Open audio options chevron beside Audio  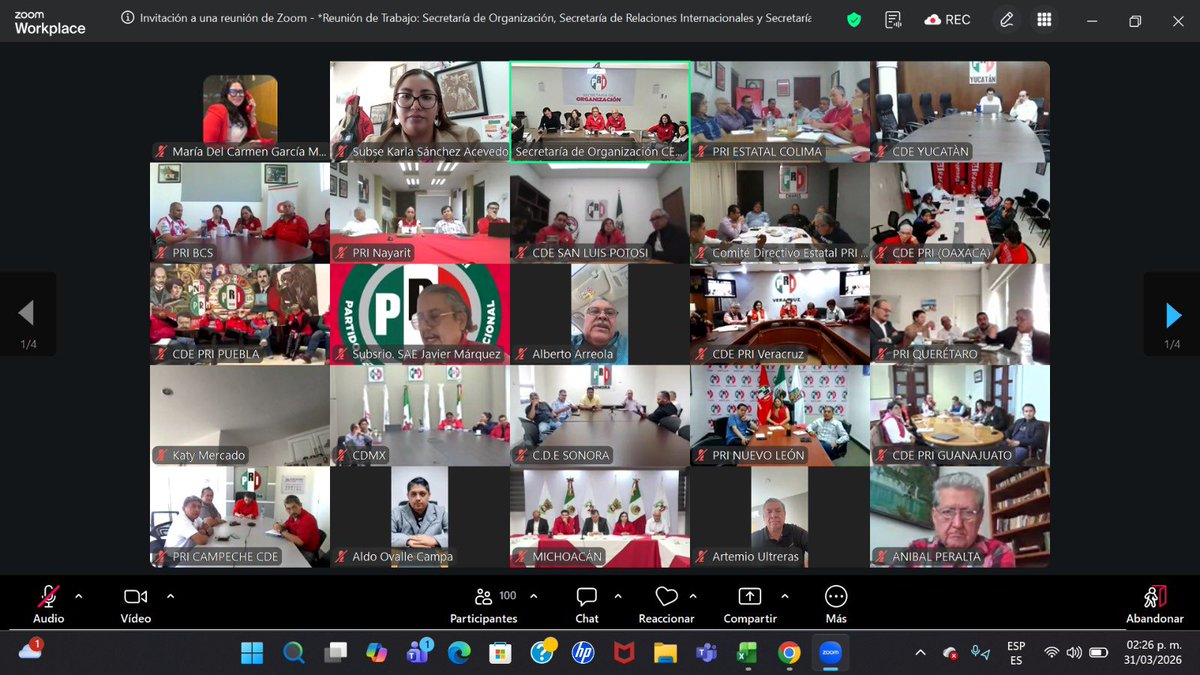(79, 596)
